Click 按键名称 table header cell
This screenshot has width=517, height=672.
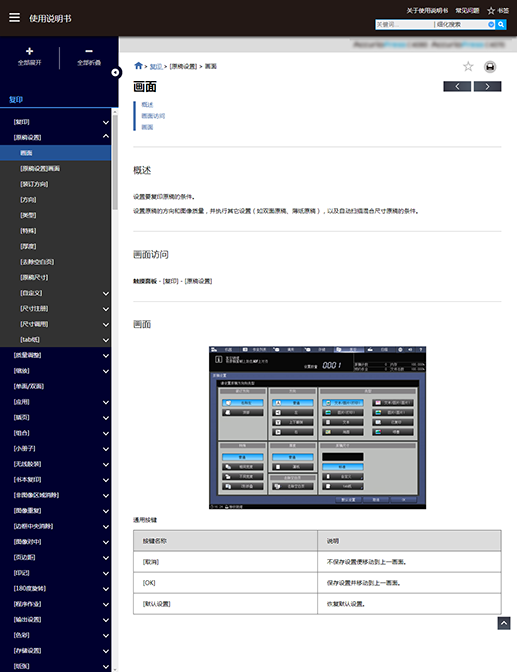pos(225,541)
